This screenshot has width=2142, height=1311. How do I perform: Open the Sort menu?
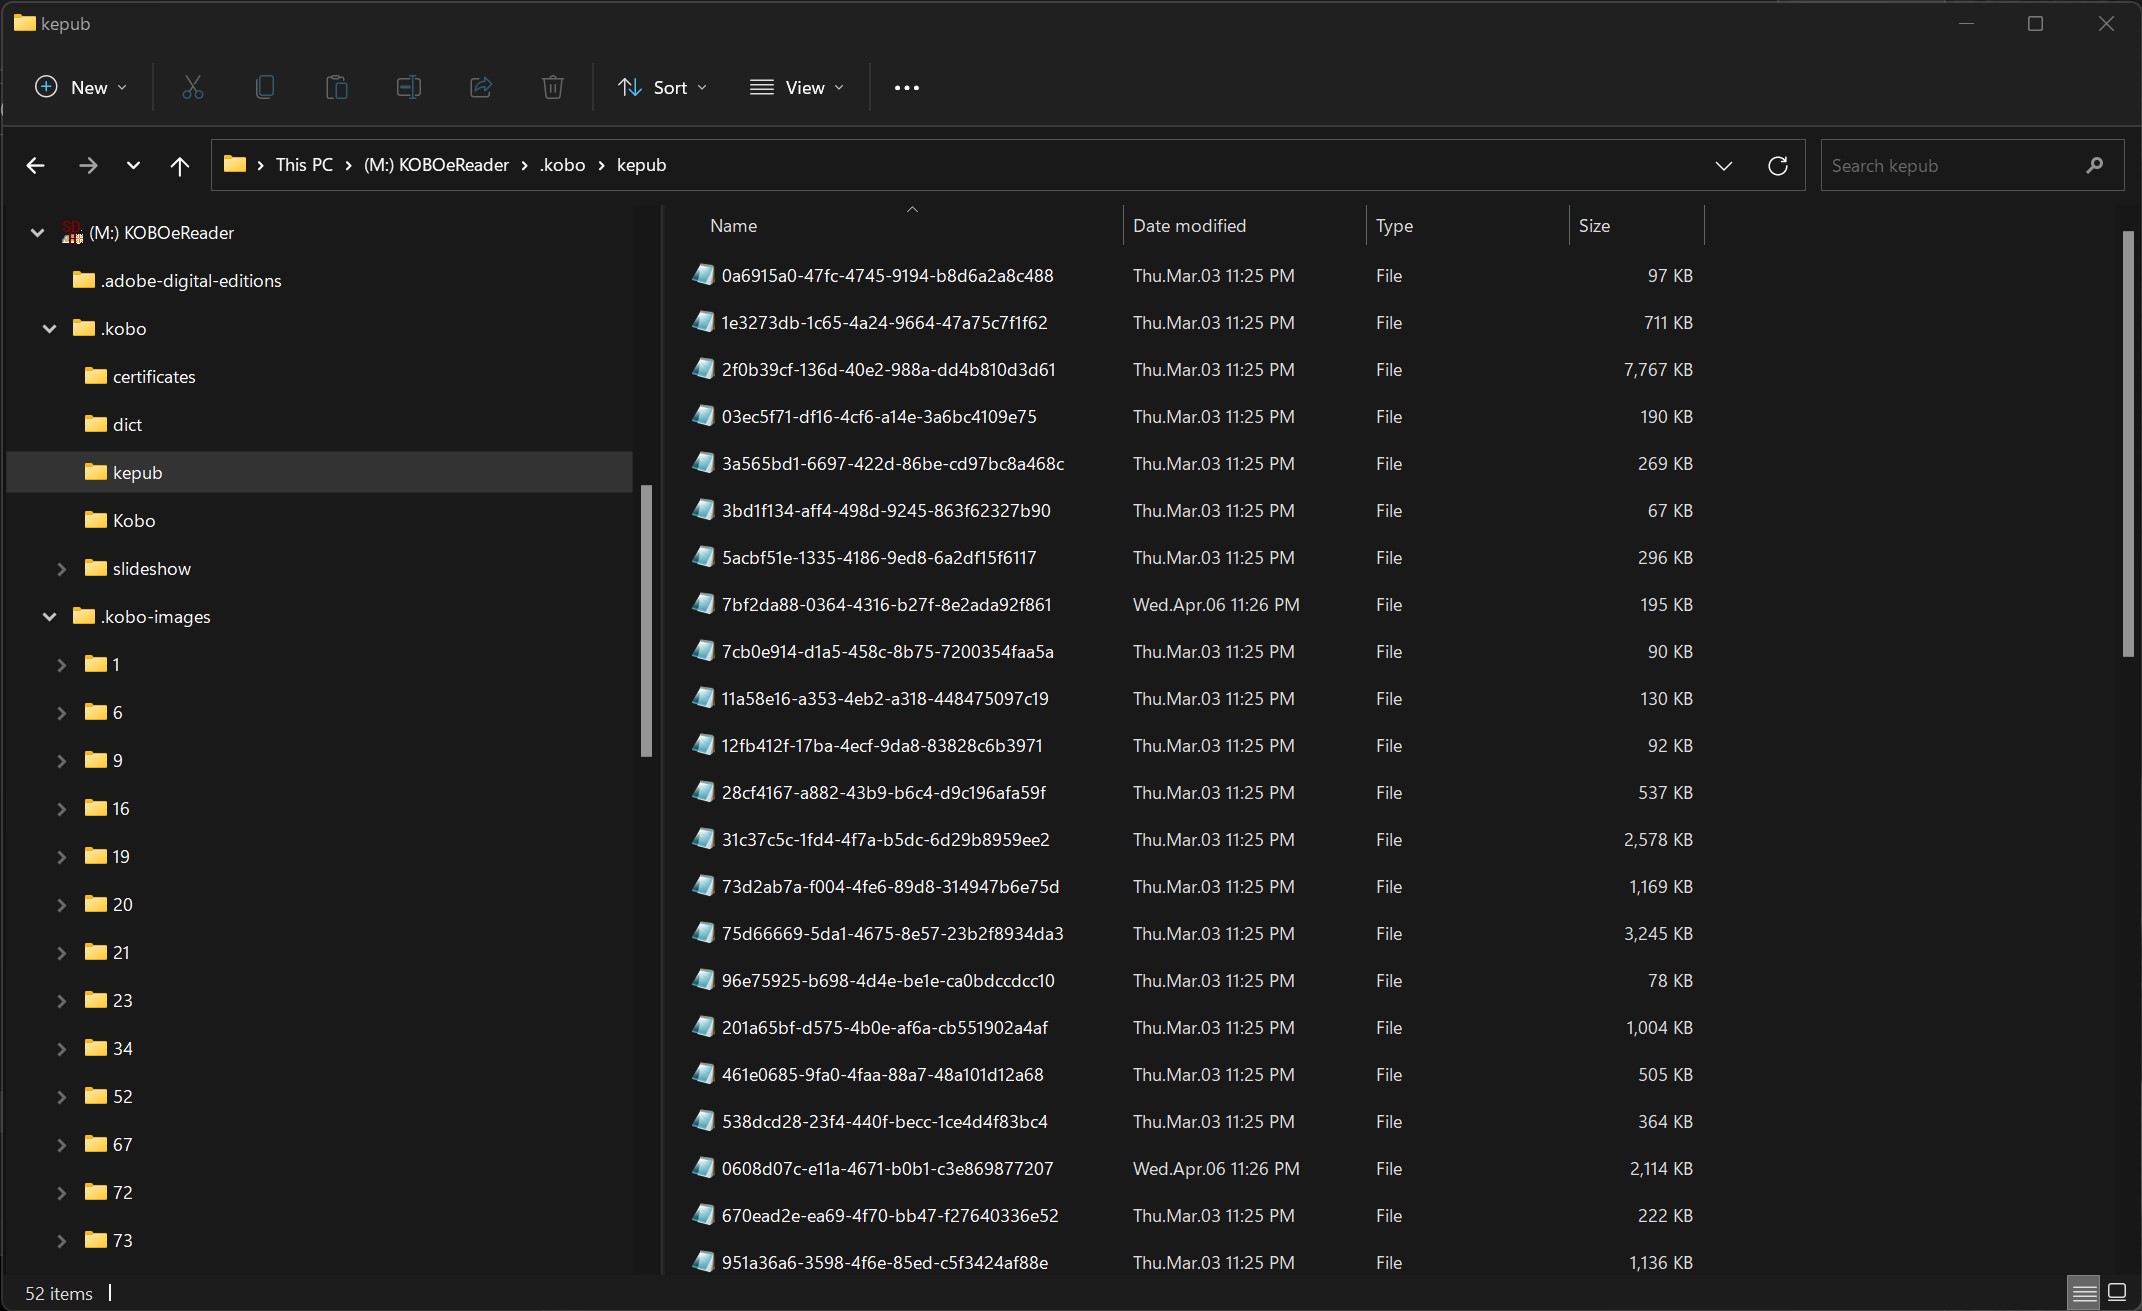coord(662,88)
